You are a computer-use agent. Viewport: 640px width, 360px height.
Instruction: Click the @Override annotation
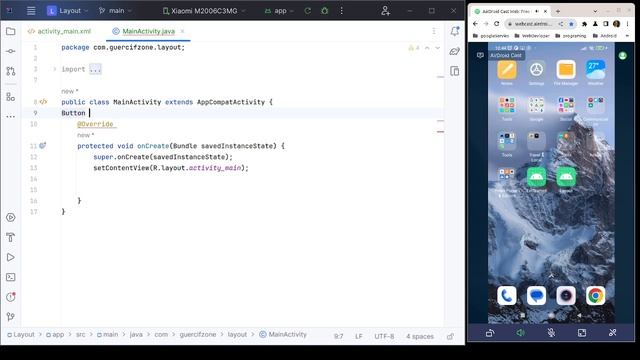click(x=95, y=124)
